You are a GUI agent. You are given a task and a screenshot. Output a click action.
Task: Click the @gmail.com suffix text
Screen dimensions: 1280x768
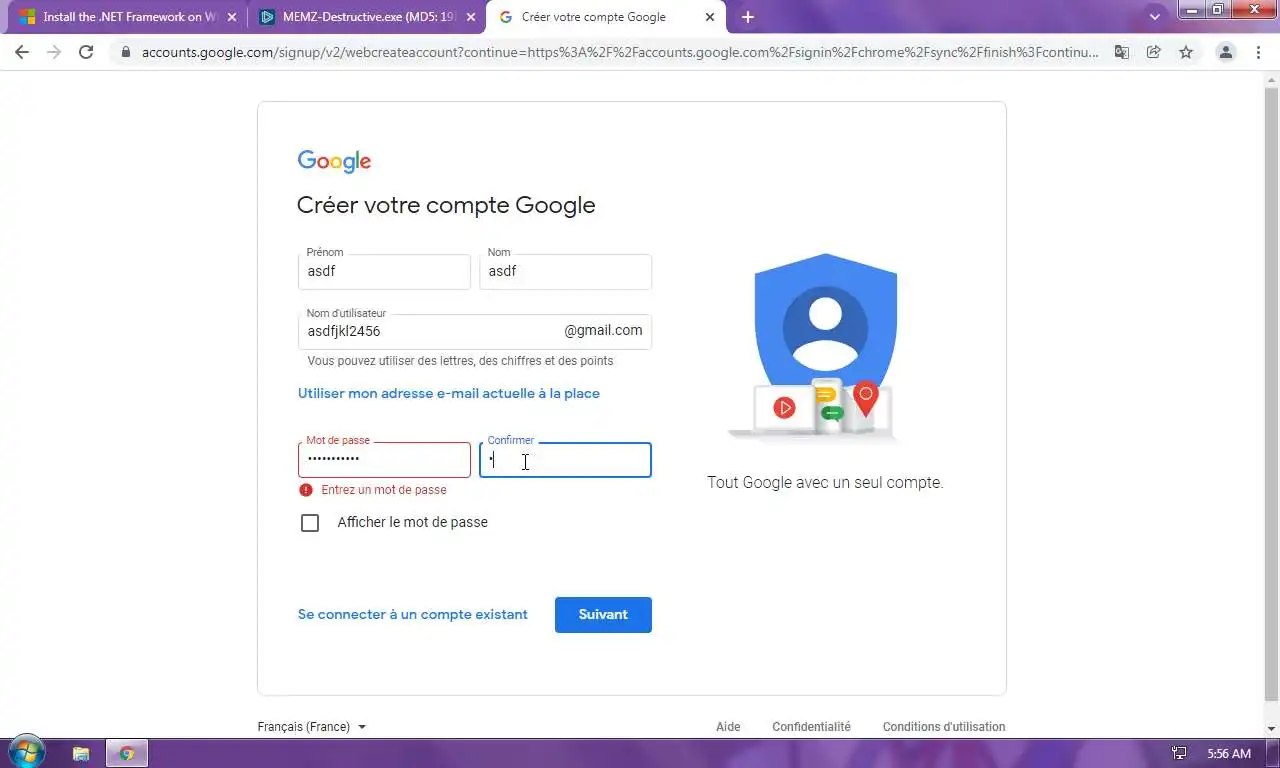point(603,330)
